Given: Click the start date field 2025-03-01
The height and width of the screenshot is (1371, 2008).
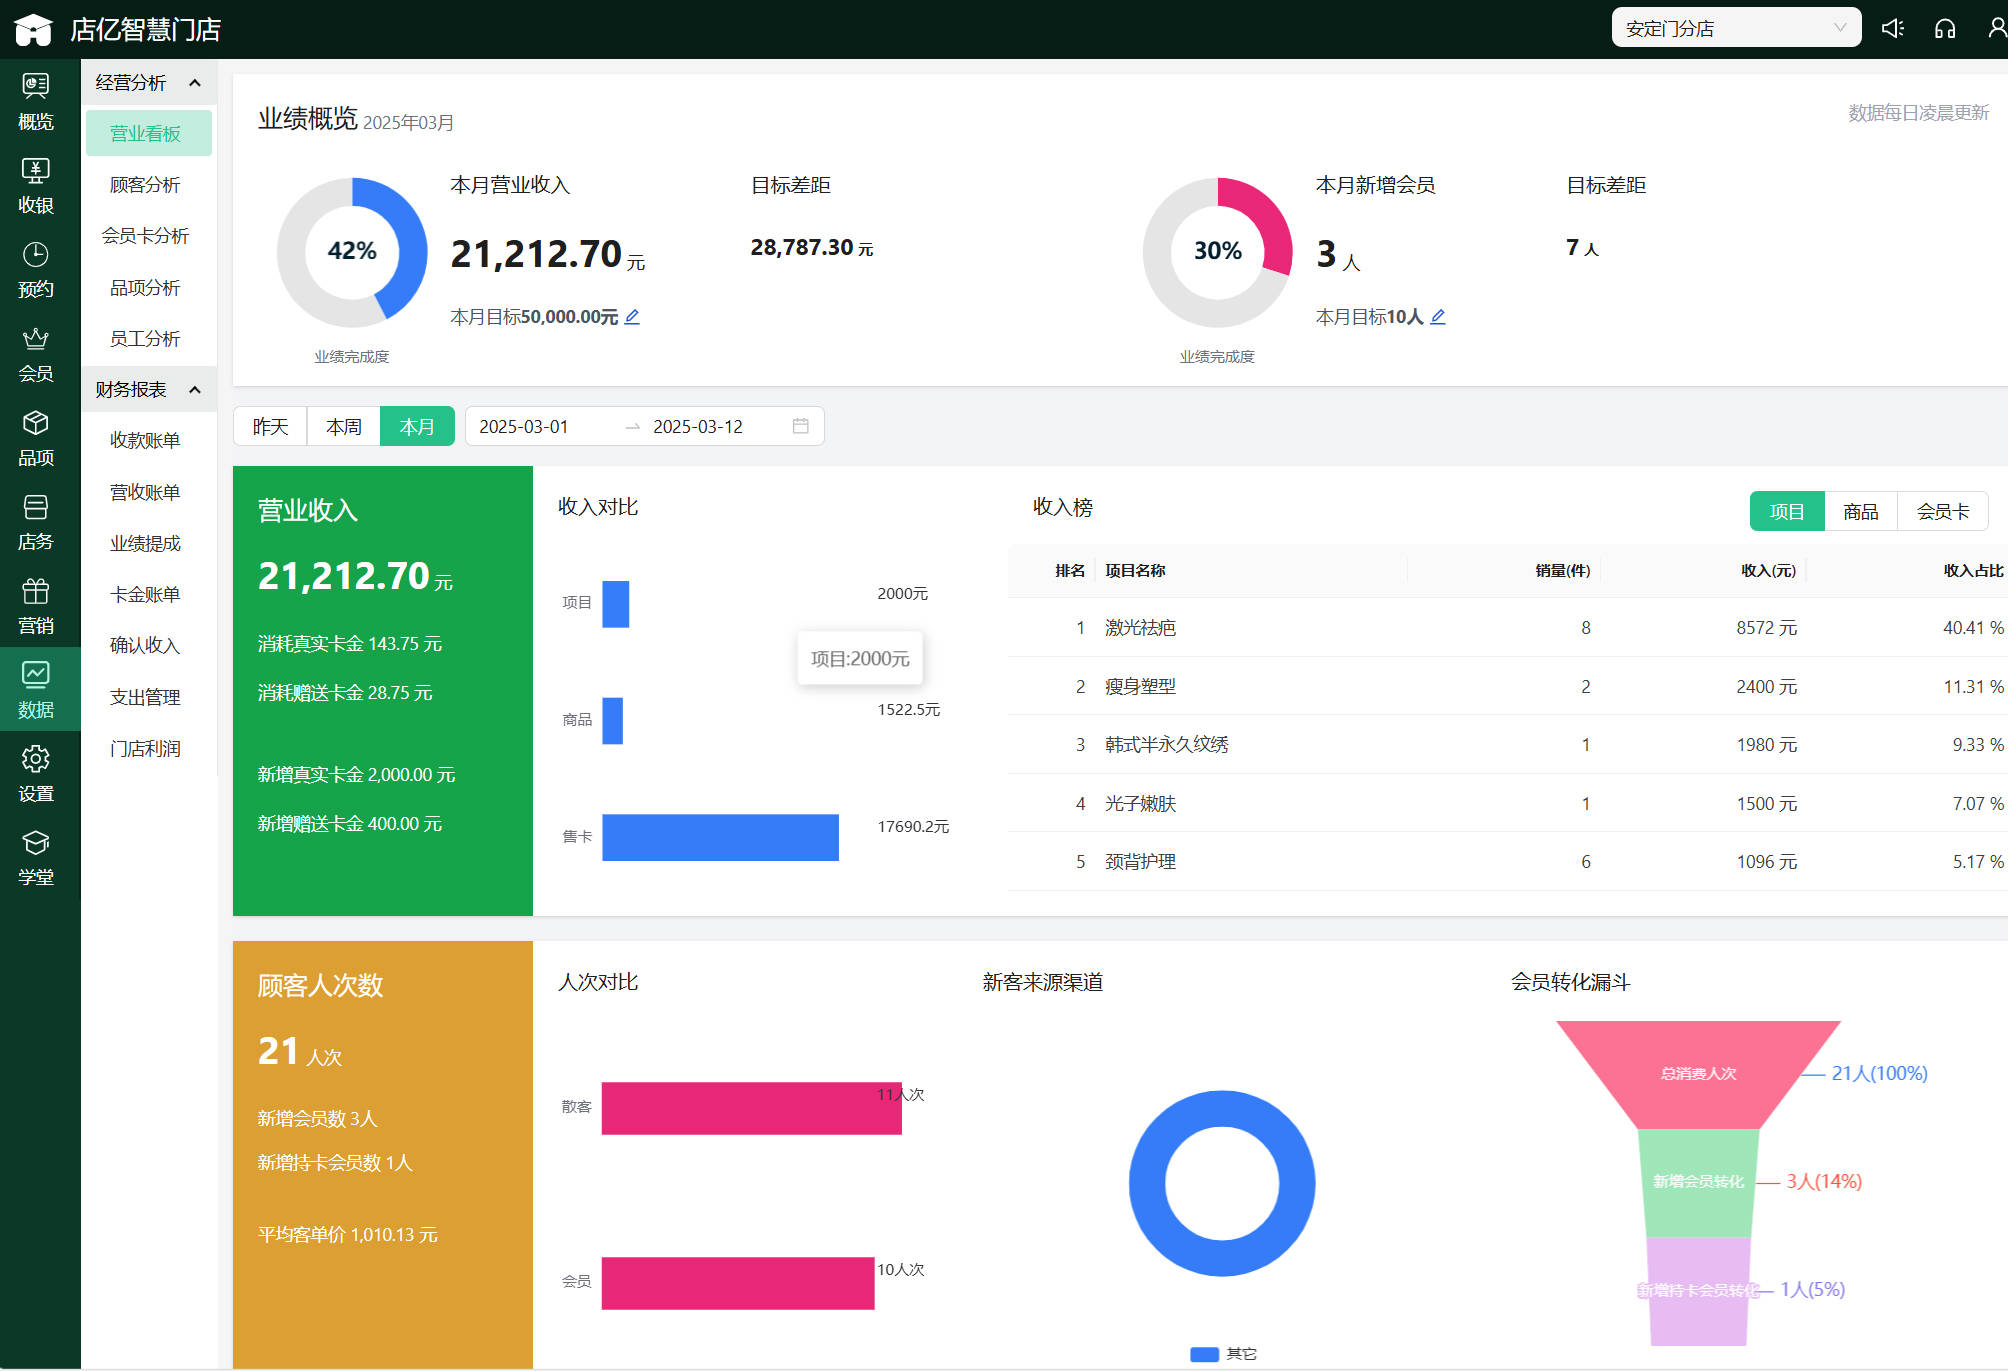Looking at the screenshot, I should [x=524, y=427].
